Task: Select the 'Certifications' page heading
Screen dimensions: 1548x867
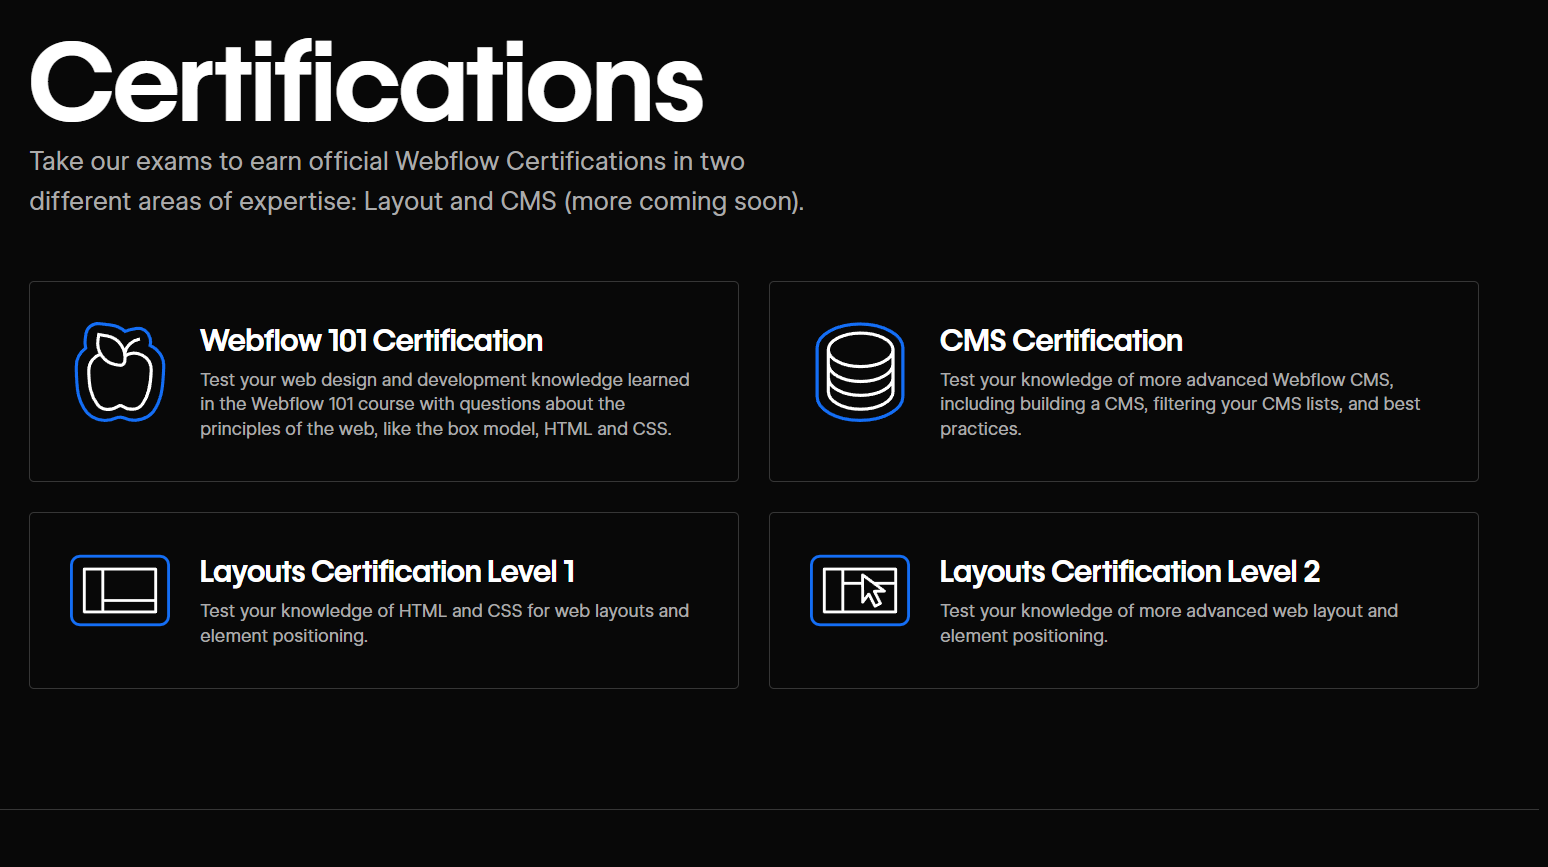Action: click(367, 83)
